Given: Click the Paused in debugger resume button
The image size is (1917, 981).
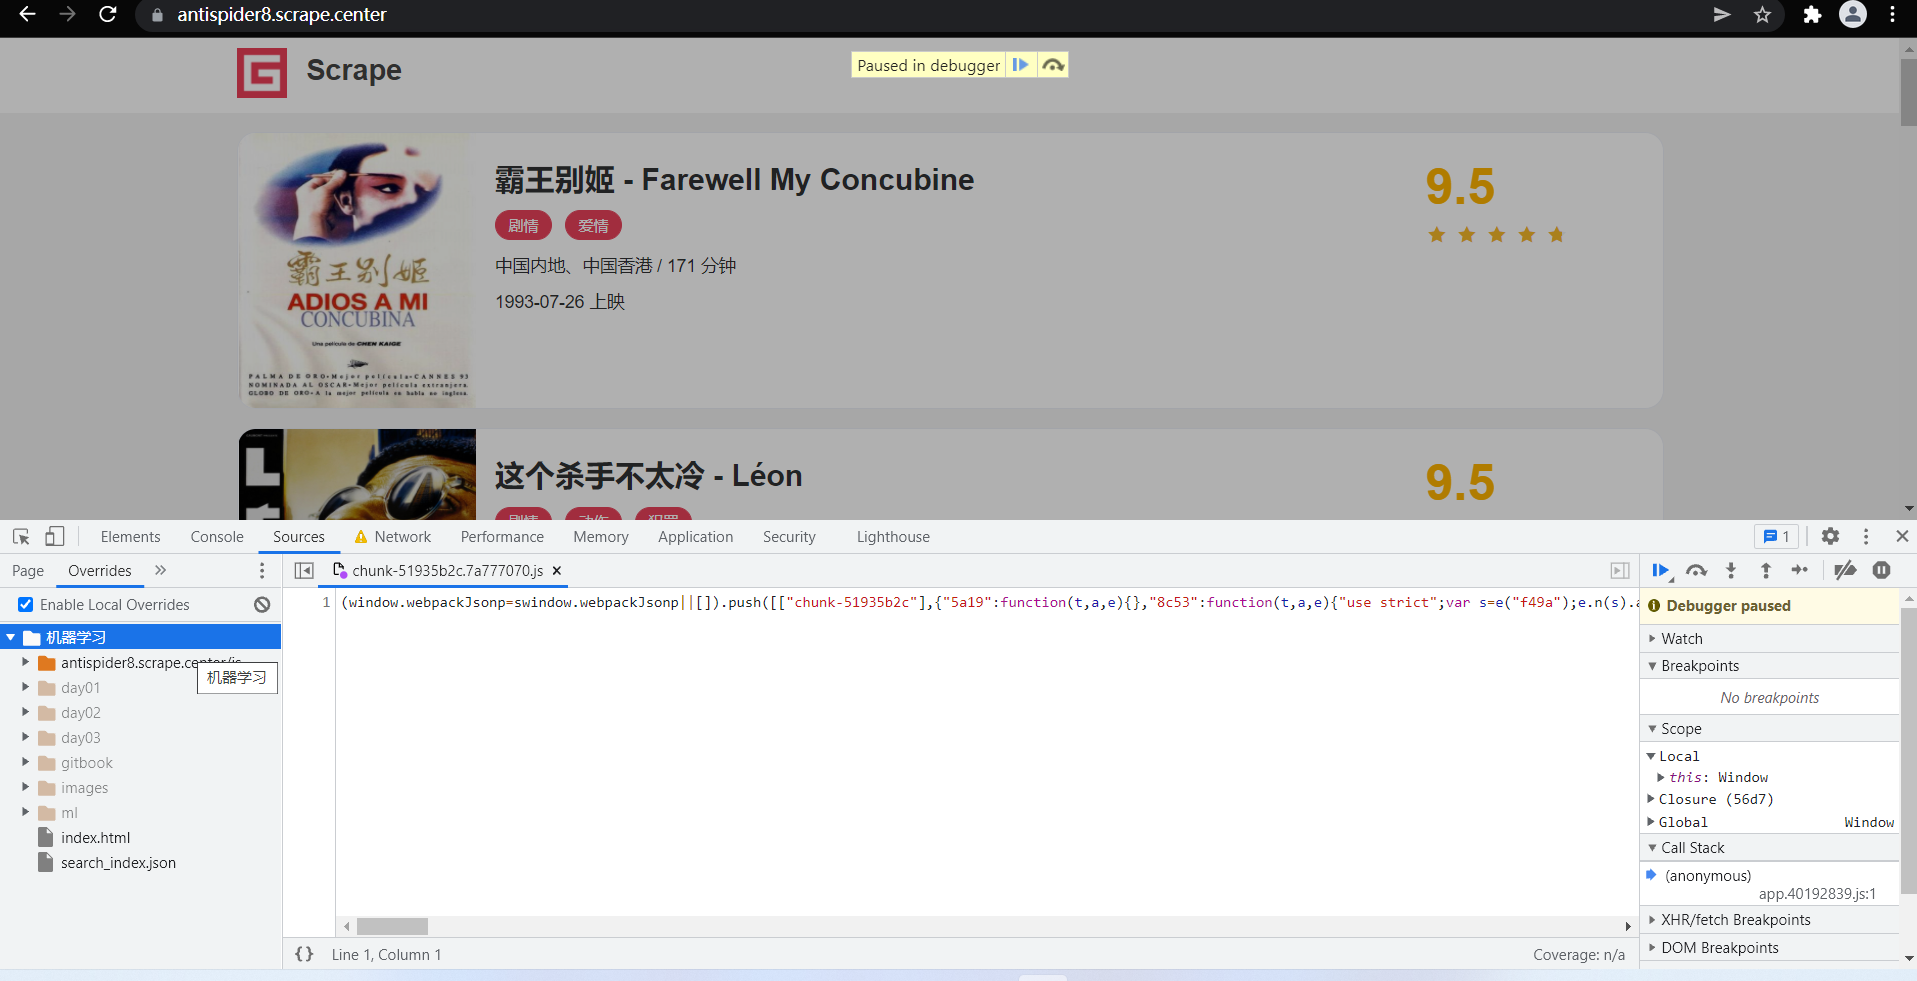Looking at the screenshot, I should click(x=1021, y=64).
